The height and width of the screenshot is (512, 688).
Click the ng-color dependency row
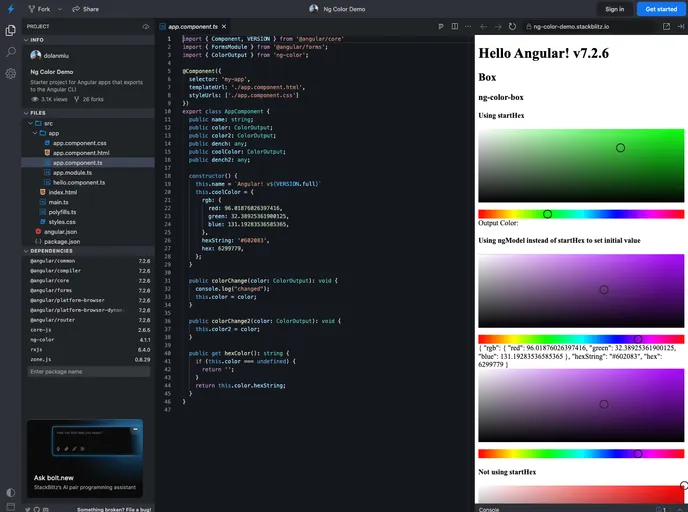pos(88,340)
